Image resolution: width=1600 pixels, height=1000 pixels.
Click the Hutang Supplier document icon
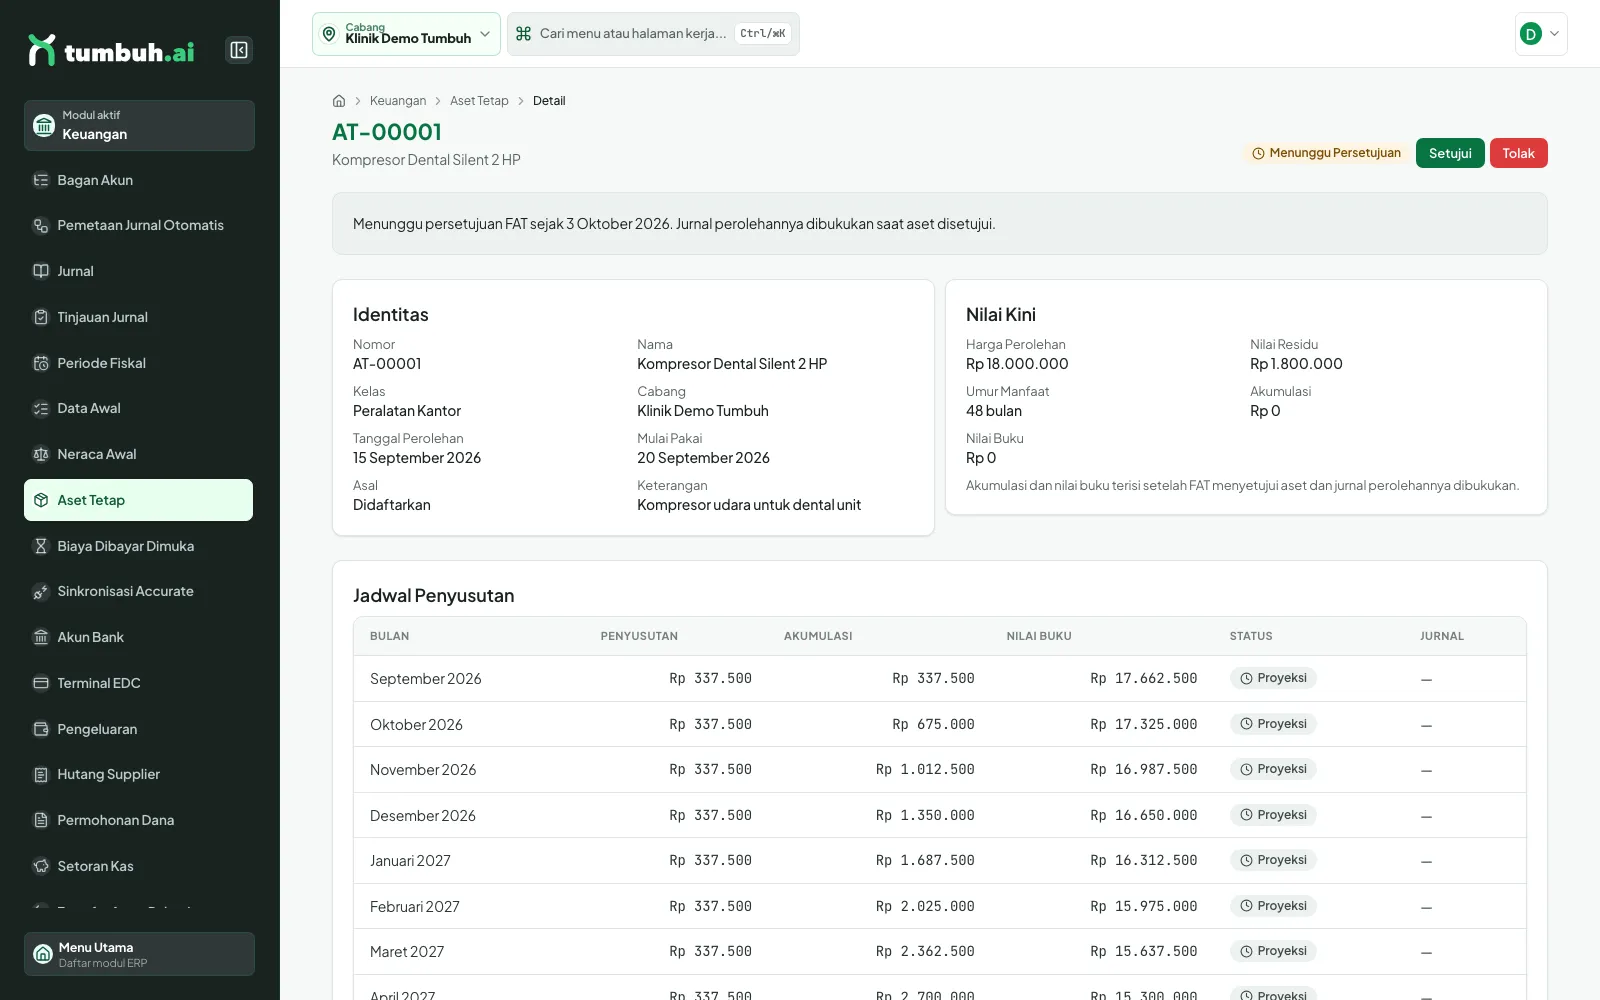click(41, 774)
